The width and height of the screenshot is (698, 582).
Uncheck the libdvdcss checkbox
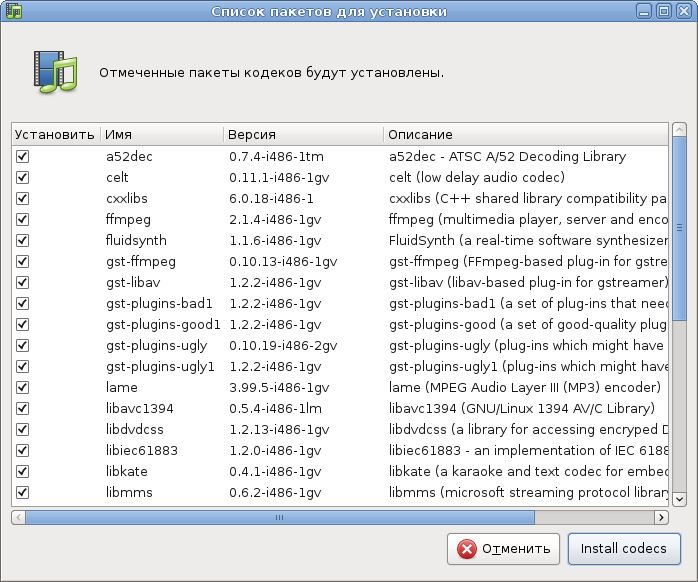point(22,429)
